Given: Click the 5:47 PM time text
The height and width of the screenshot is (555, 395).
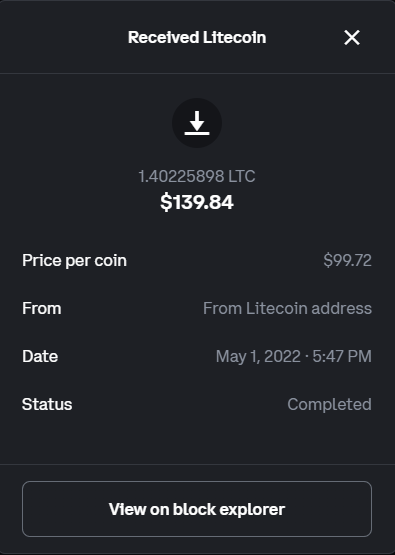Looking at the screenshot, I should tap(342, 356).
